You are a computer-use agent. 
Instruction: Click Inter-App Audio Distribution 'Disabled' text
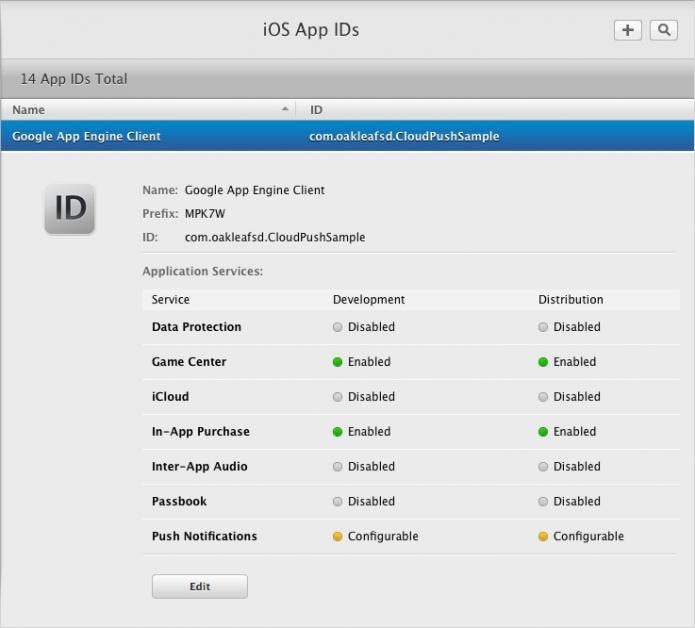[x=577, y=467]
